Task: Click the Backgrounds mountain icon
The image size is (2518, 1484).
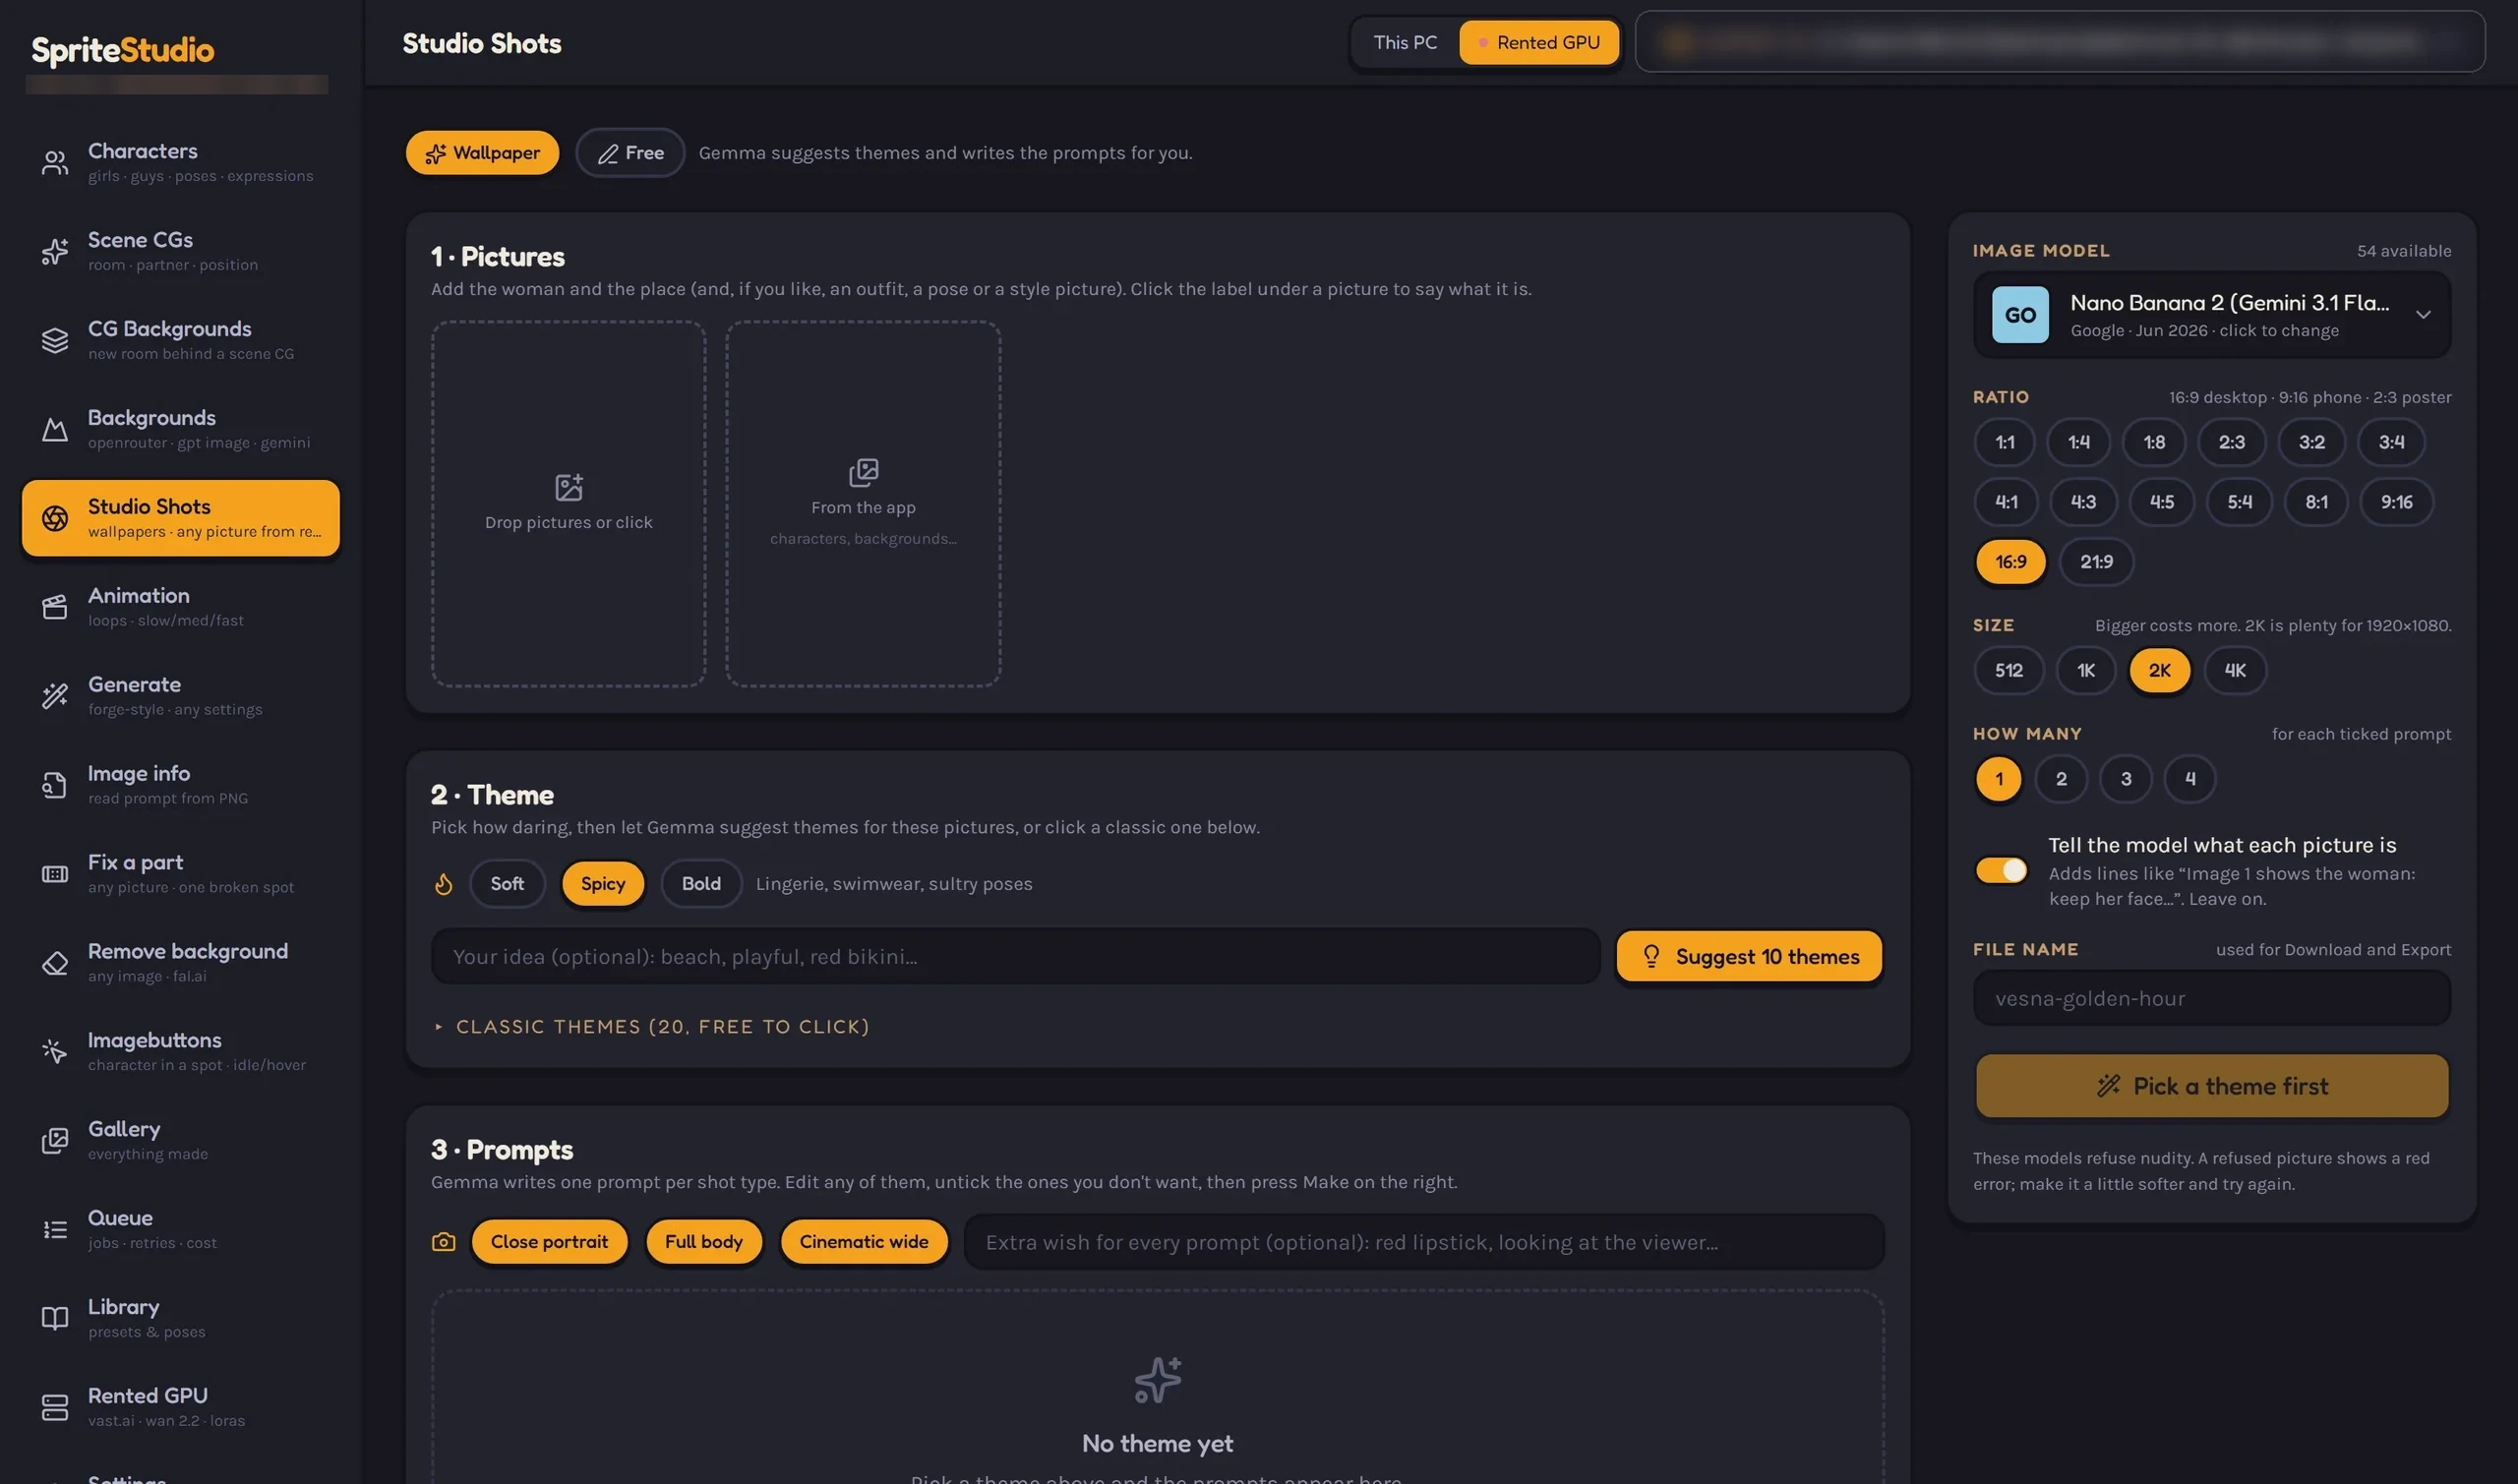Action: click(x=55, y=429)
